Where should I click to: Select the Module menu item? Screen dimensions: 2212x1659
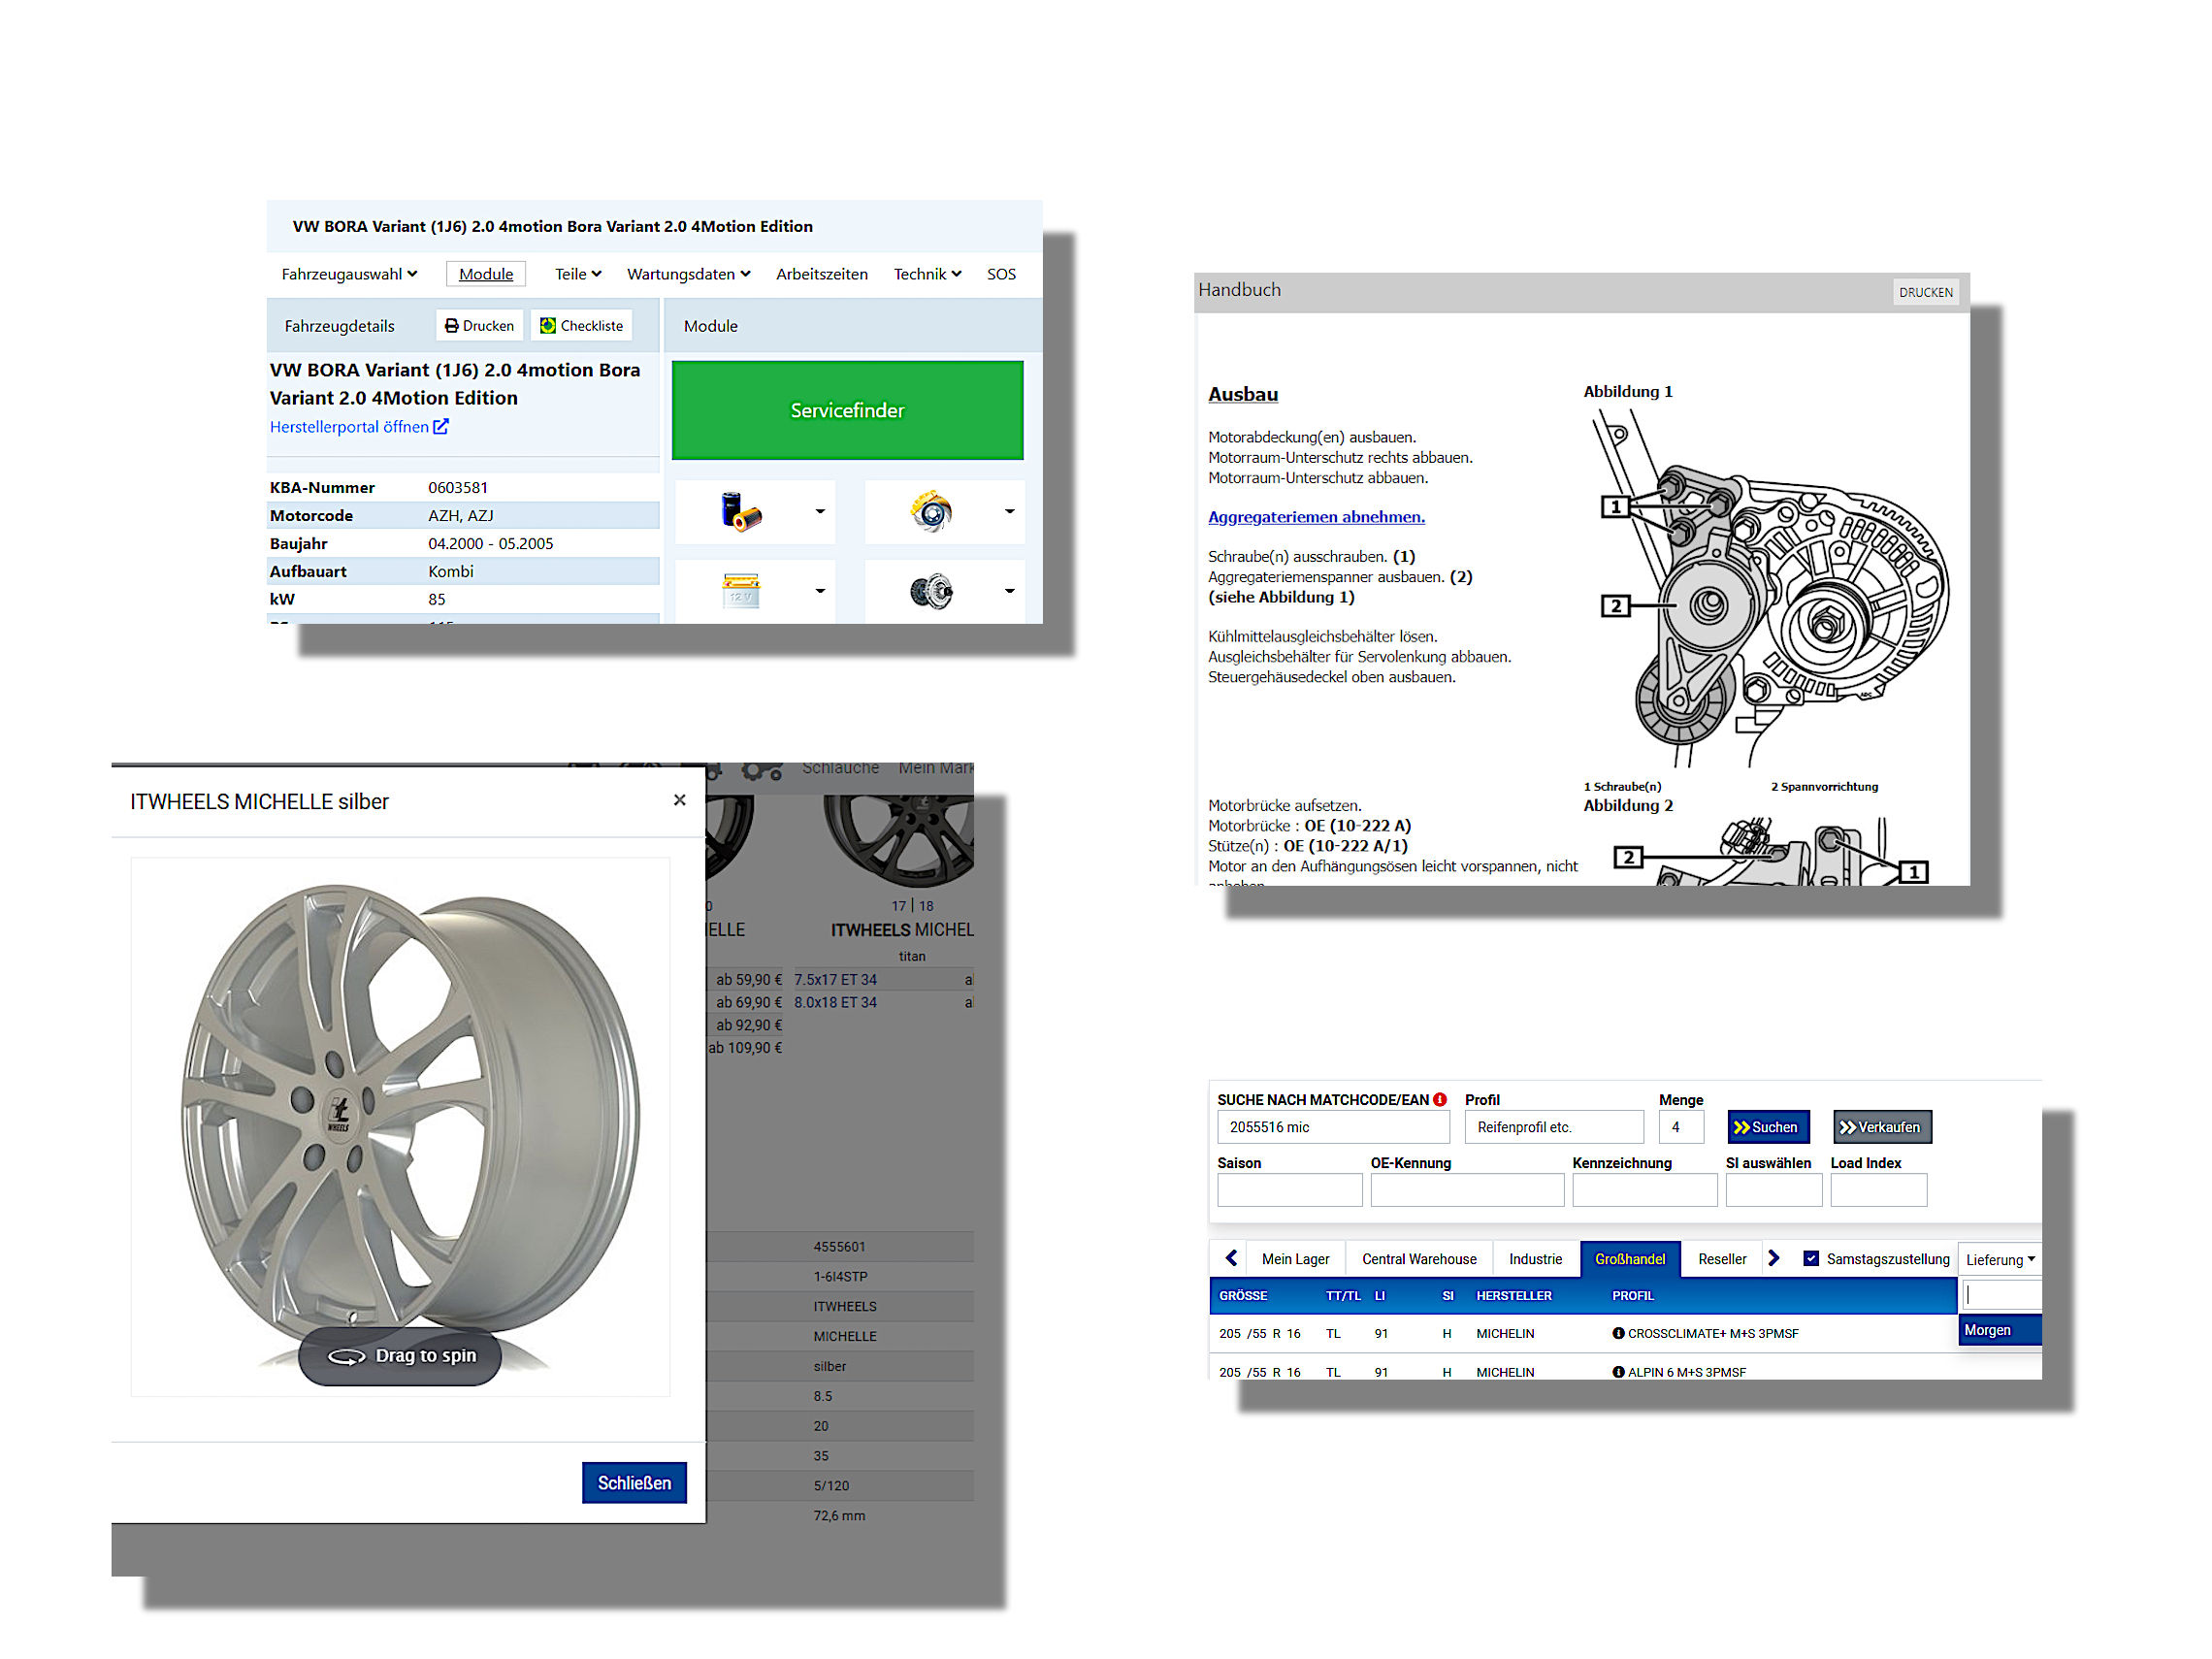[486, 274]
